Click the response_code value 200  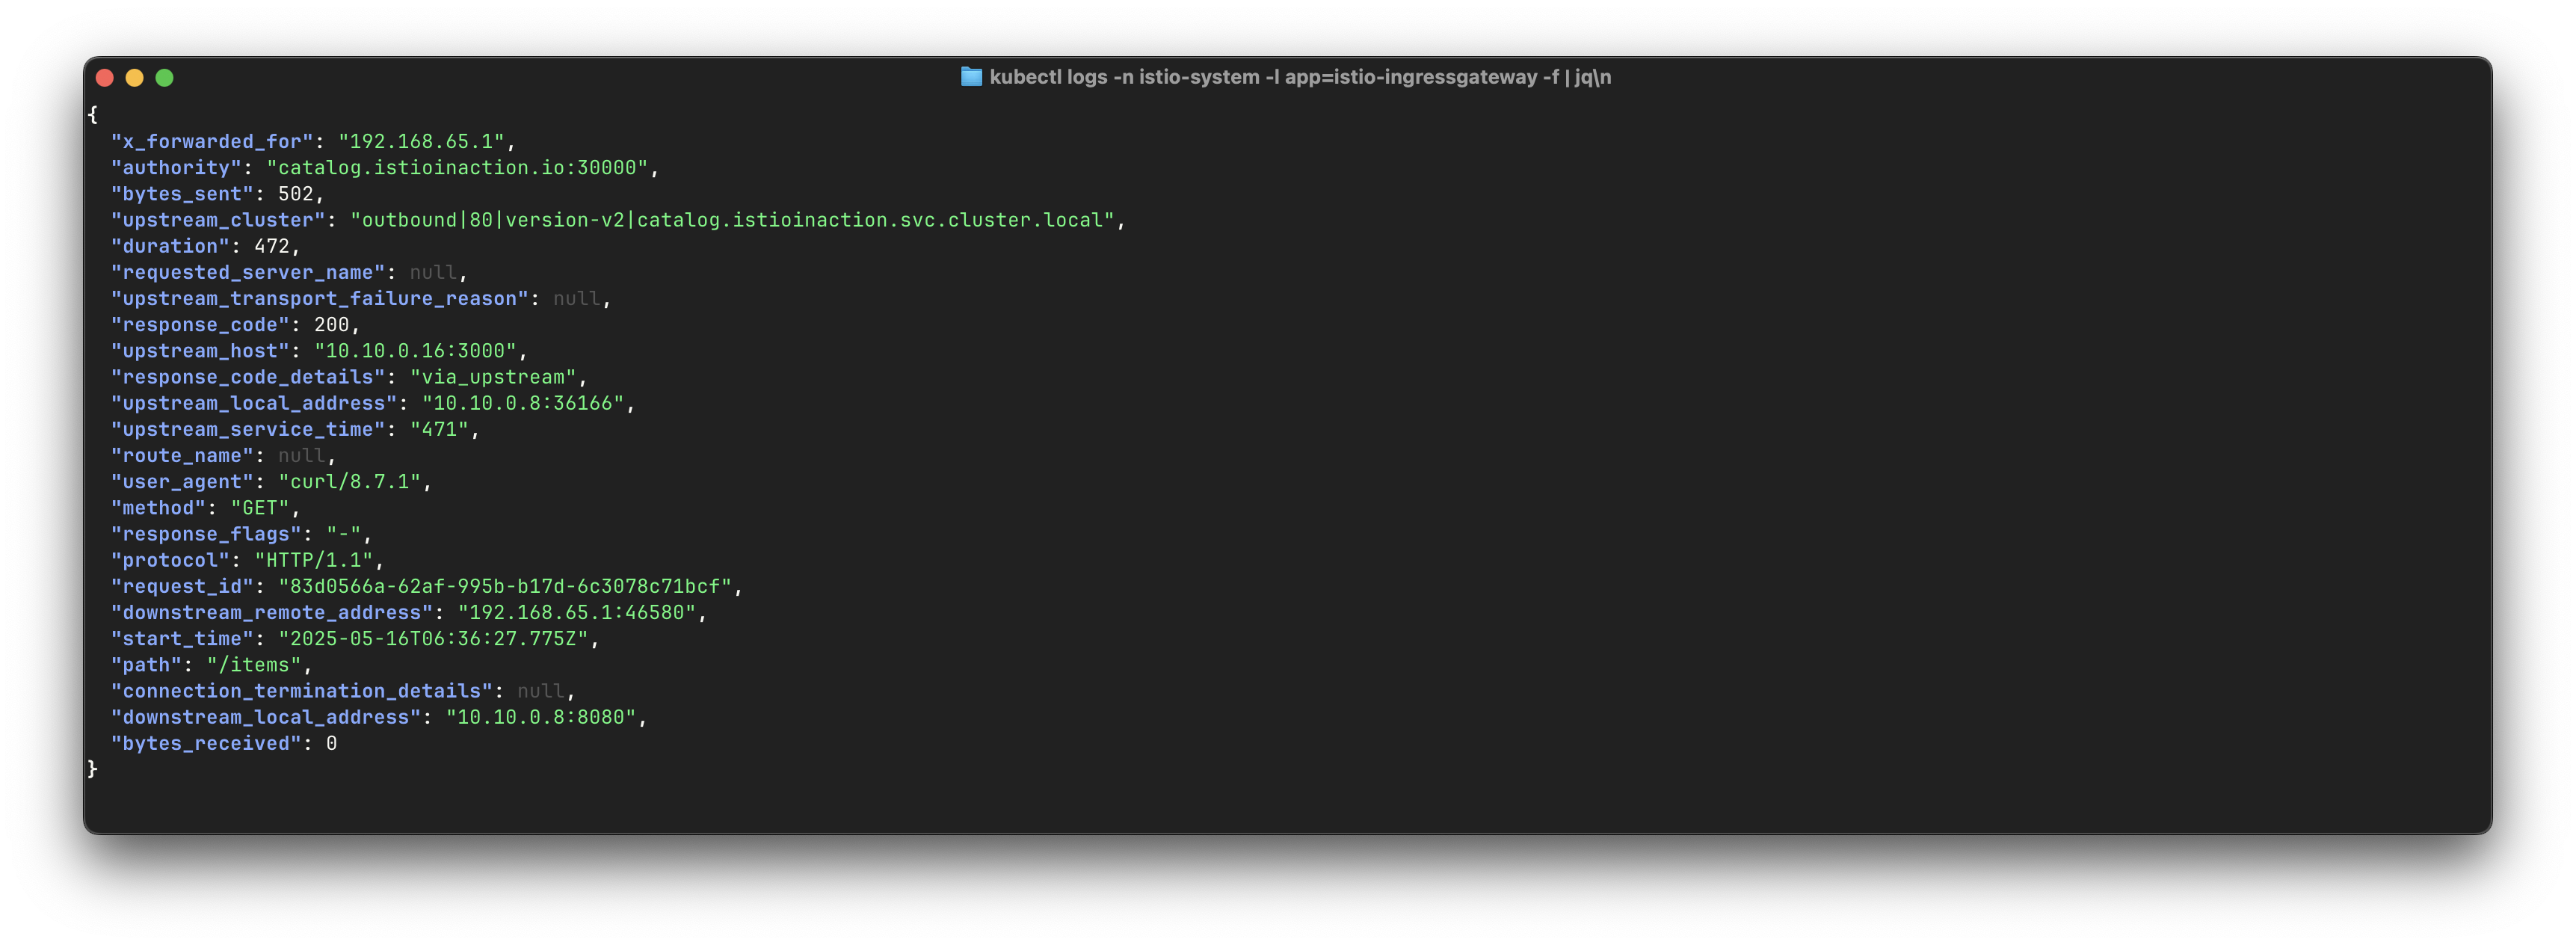[x=331, y=325]
